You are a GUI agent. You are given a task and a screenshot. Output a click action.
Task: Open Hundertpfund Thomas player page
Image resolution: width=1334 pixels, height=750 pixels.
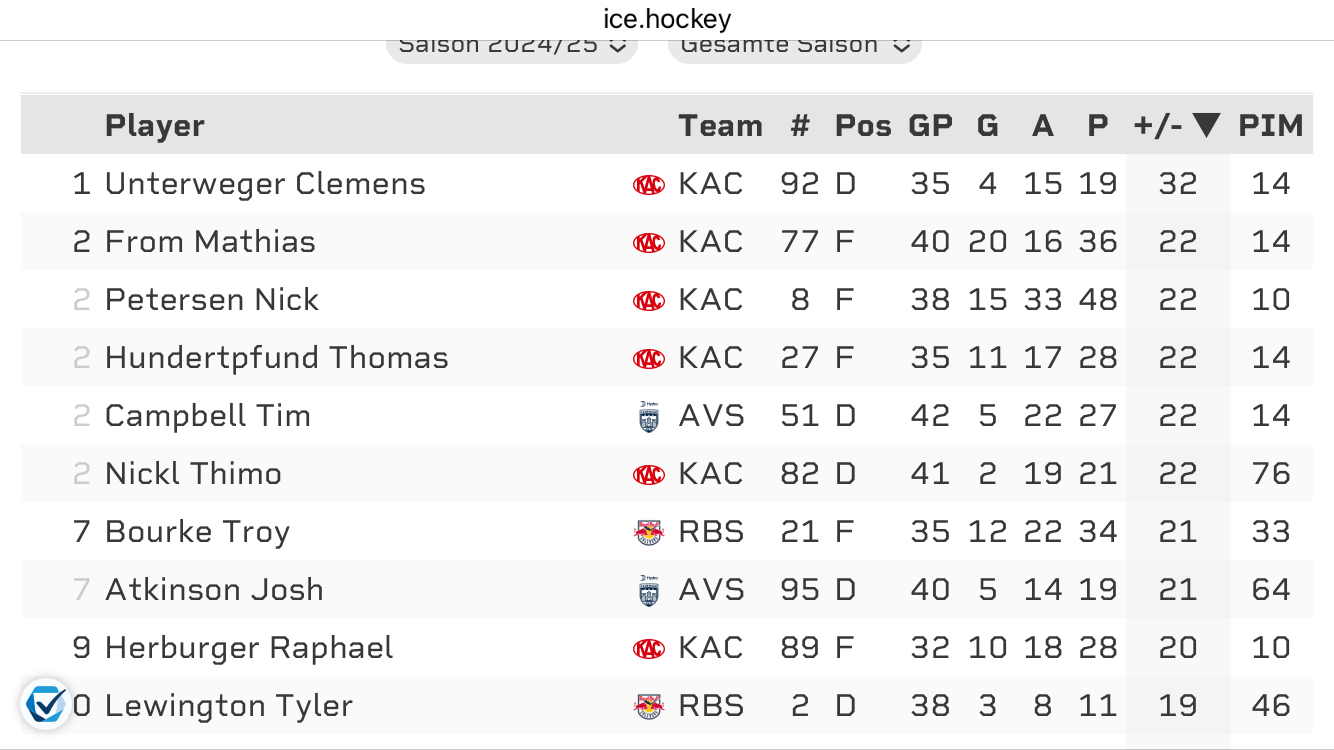(x=276, y=358)
